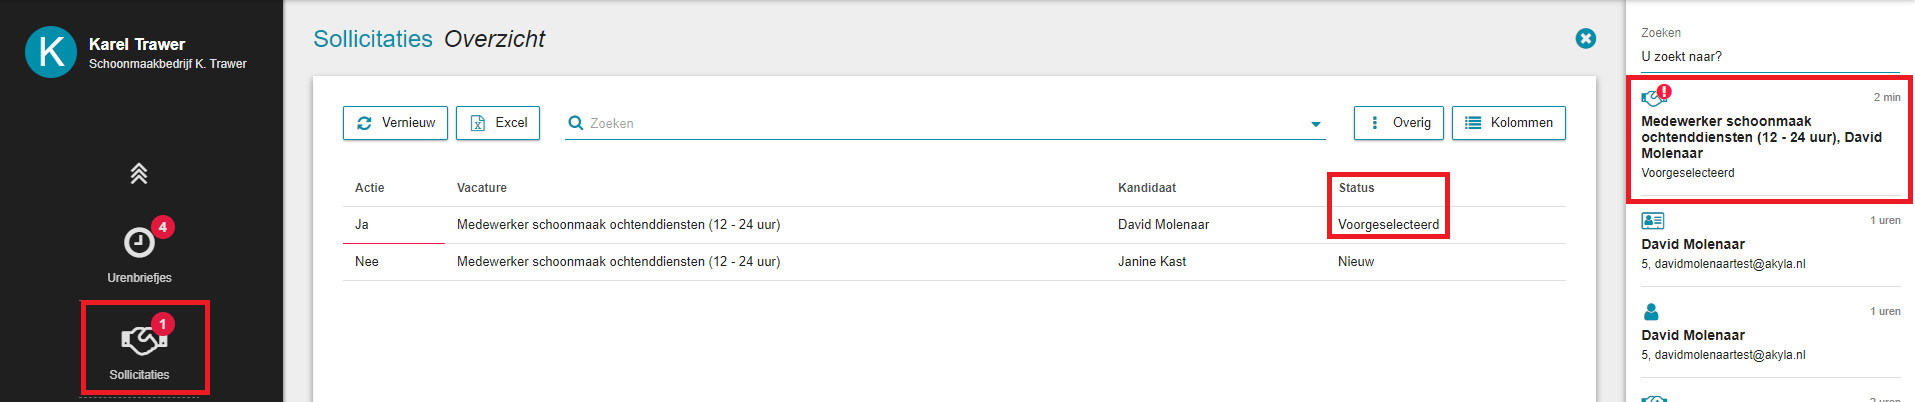Sort by Kandidaat column header

(x=1147, y=188)
